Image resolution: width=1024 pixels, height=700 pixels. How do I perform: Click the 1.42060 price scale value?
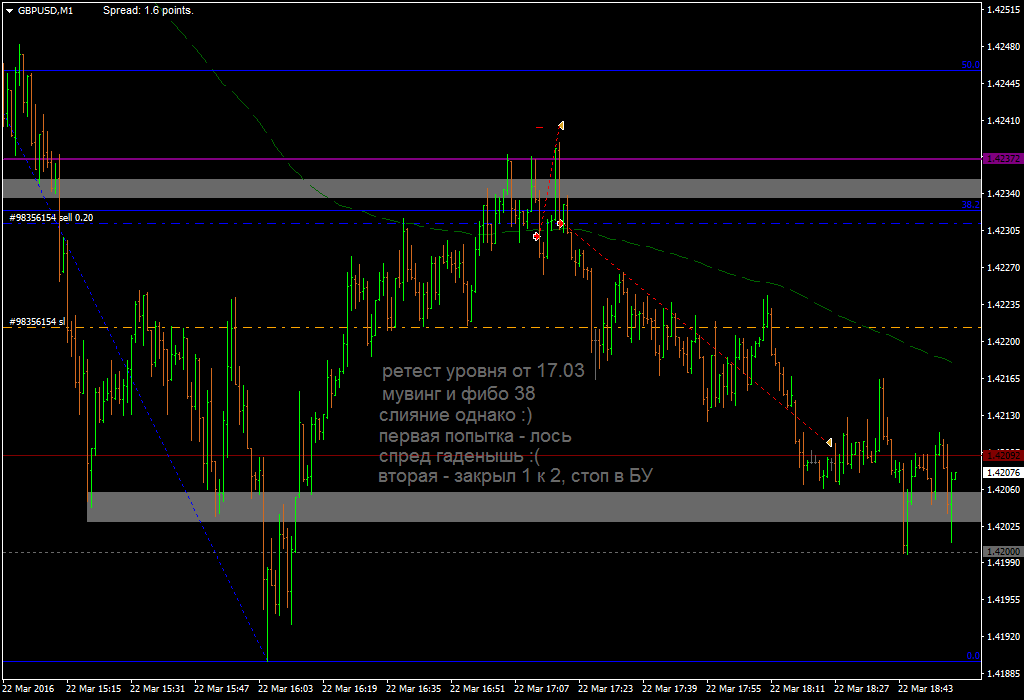click(1003, 488)
